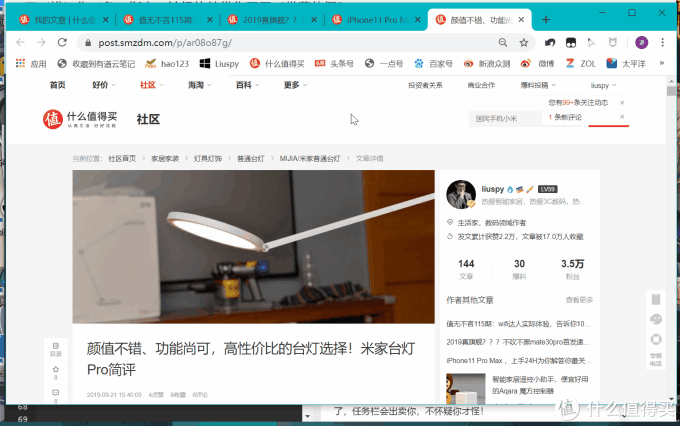Click the address bar URL
This screenshot has height=426, width=680.
click(x=165, y=43)
